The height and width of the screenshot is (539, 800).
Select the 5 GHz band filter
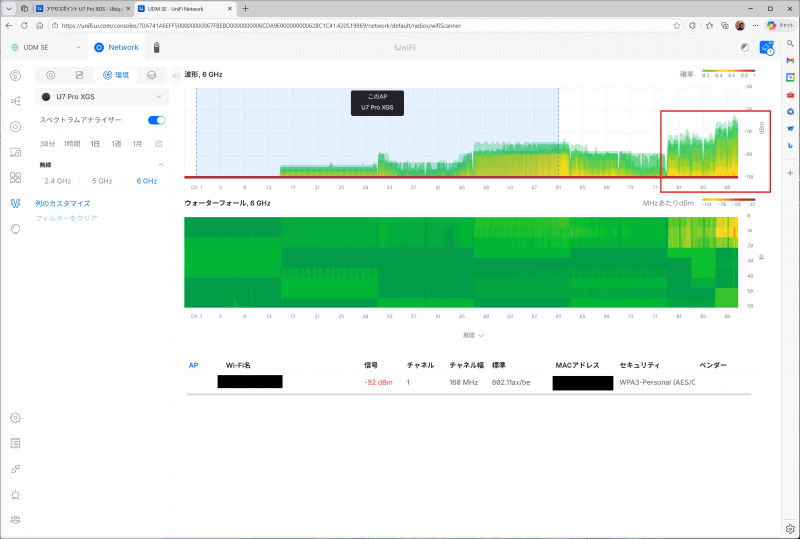coord(102,181)
